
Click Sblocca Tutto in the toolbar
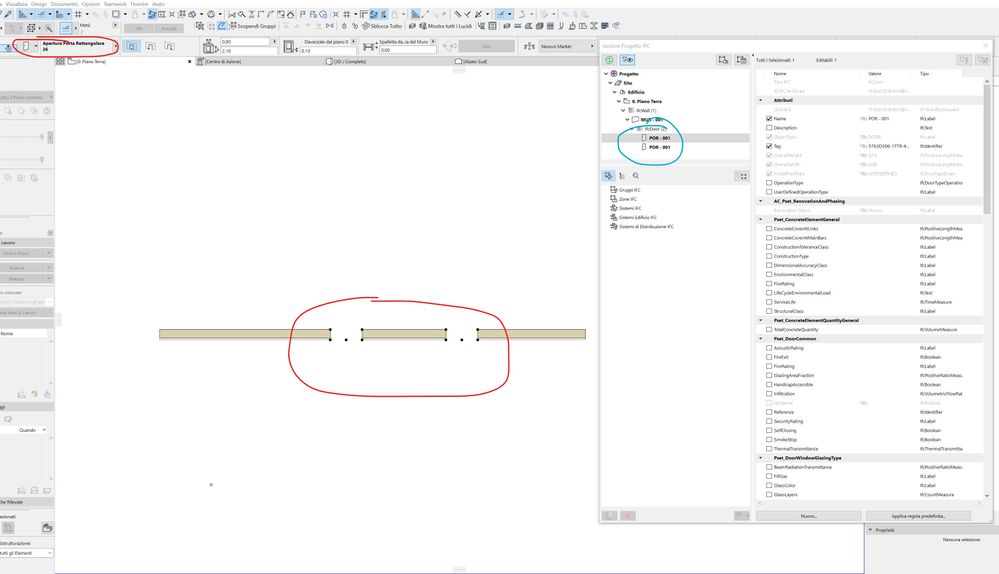(x=382, y=26)
